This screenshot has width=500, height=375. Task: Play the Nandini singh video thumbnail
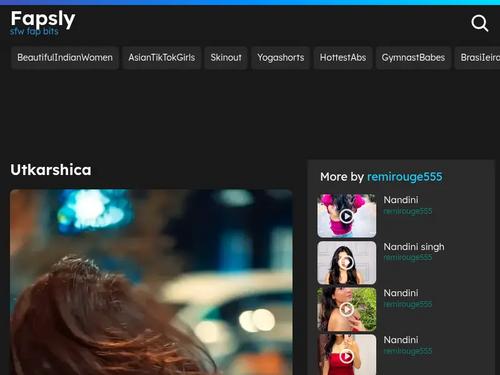[x=347, y=263]
